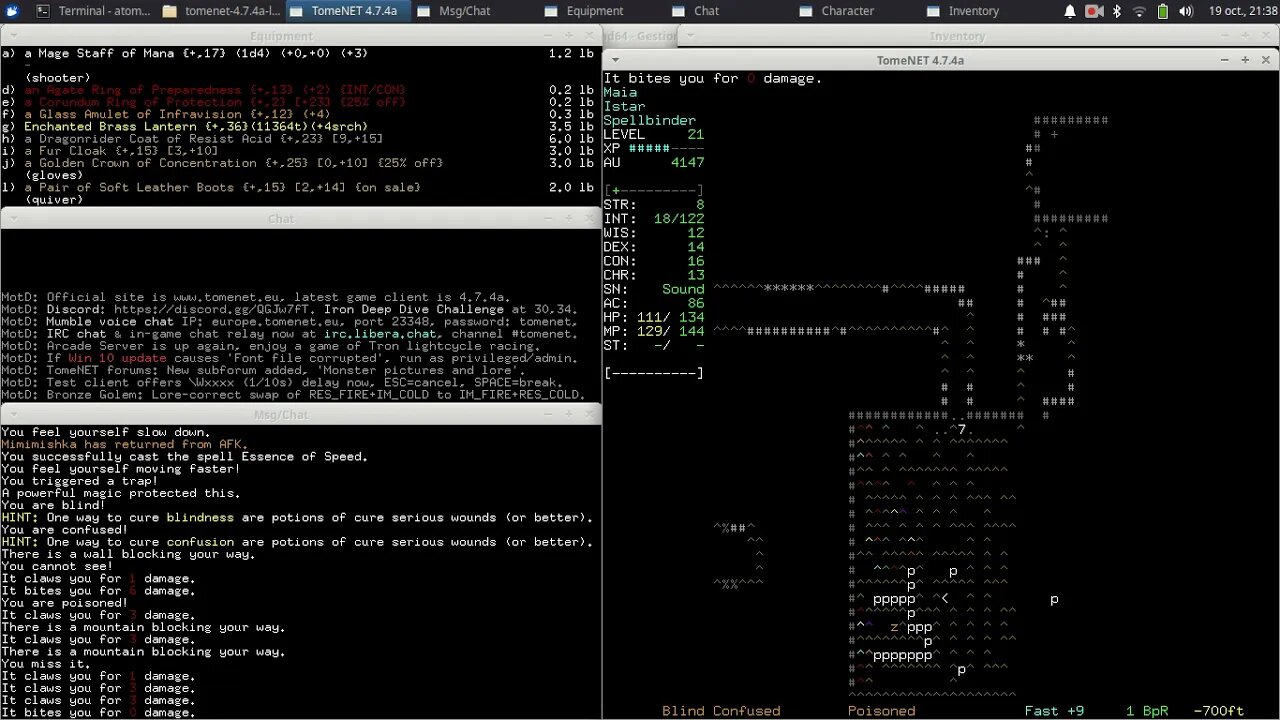Open the notifications bell icon
The height and width of the screenshot is (720, 1280).
[x=1070, y=11]
